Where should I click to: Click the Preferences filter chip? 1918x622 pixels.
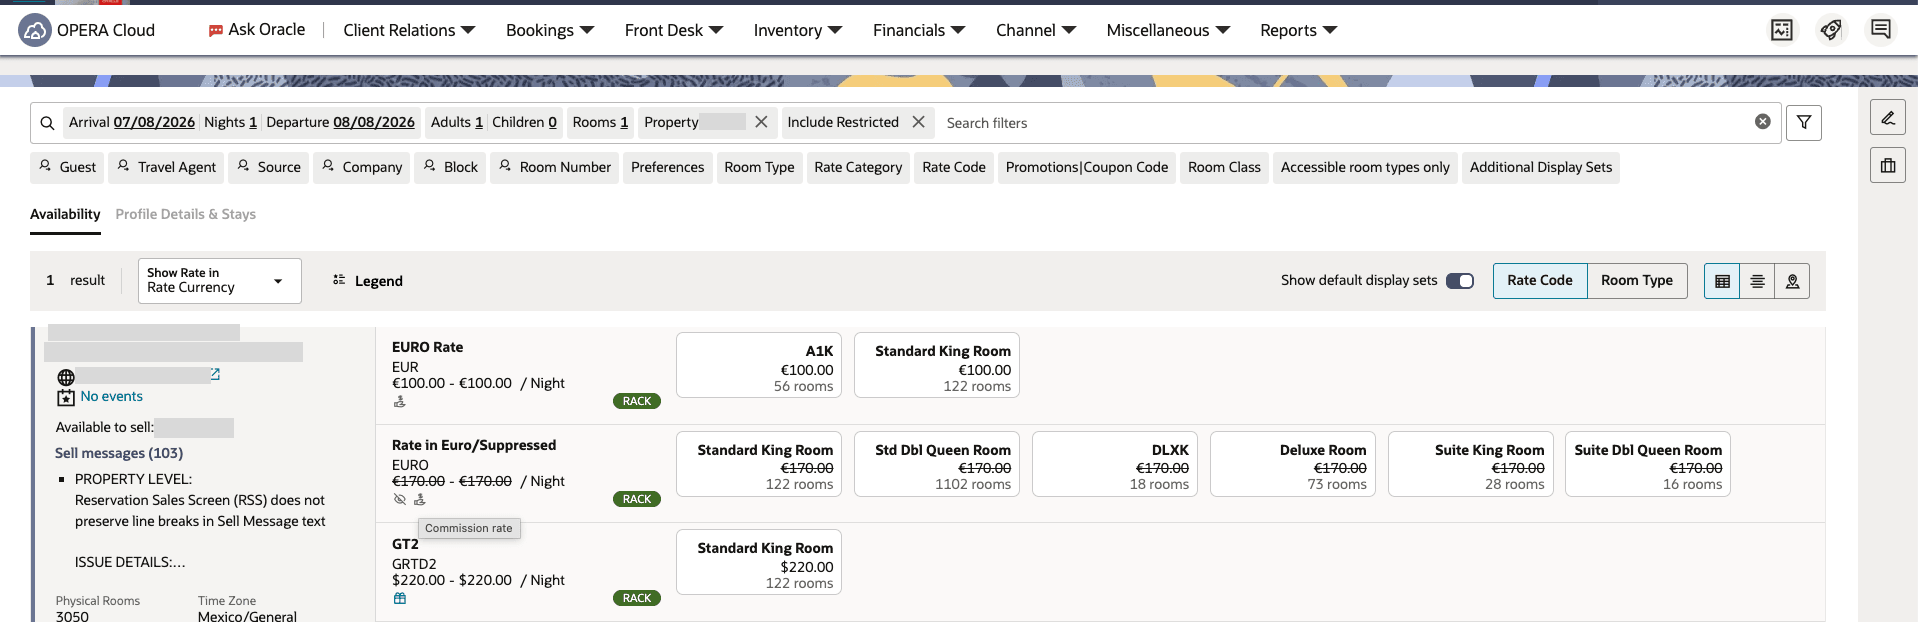pos(668,167)
